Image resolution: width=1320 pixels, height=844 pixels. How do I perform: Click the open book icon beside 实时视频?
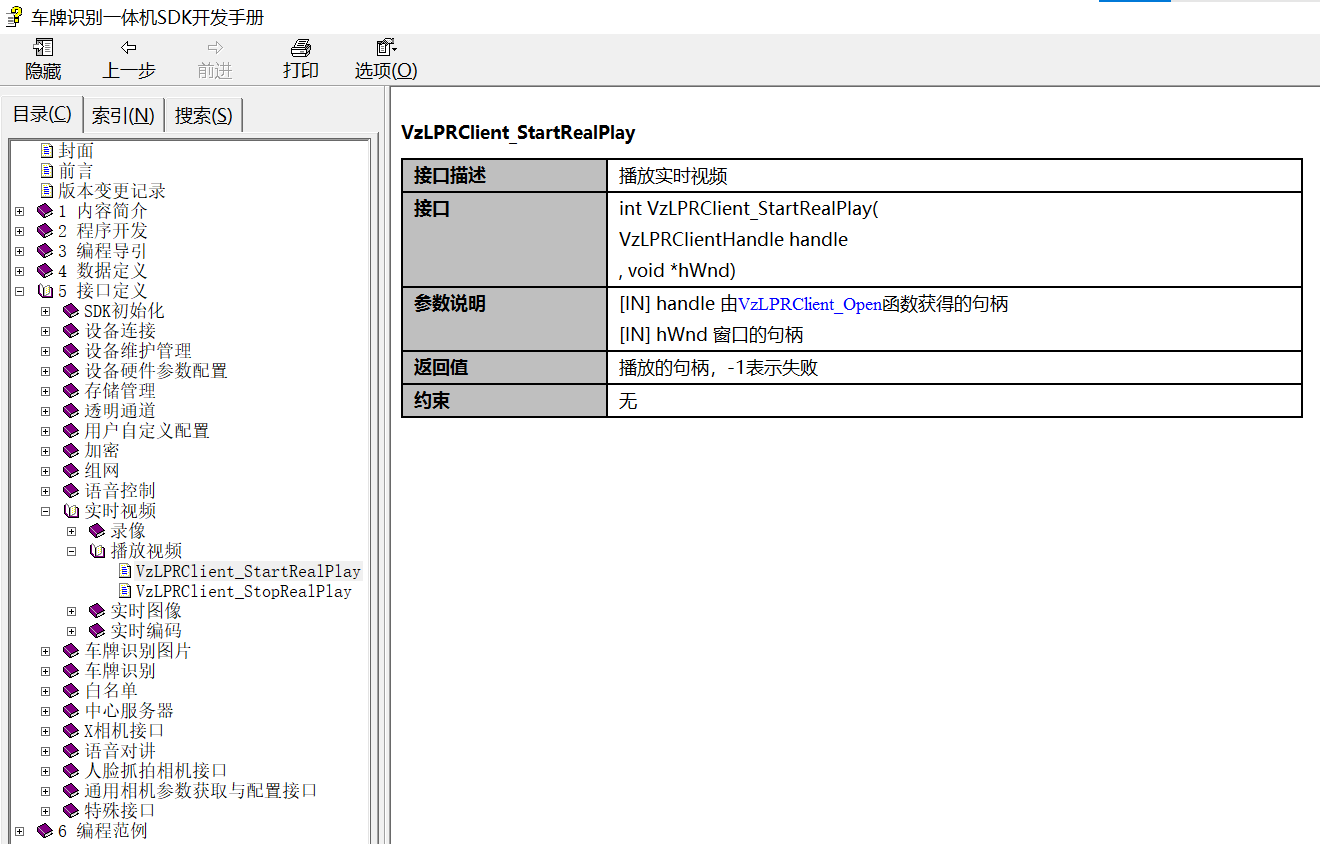point(71,511)
